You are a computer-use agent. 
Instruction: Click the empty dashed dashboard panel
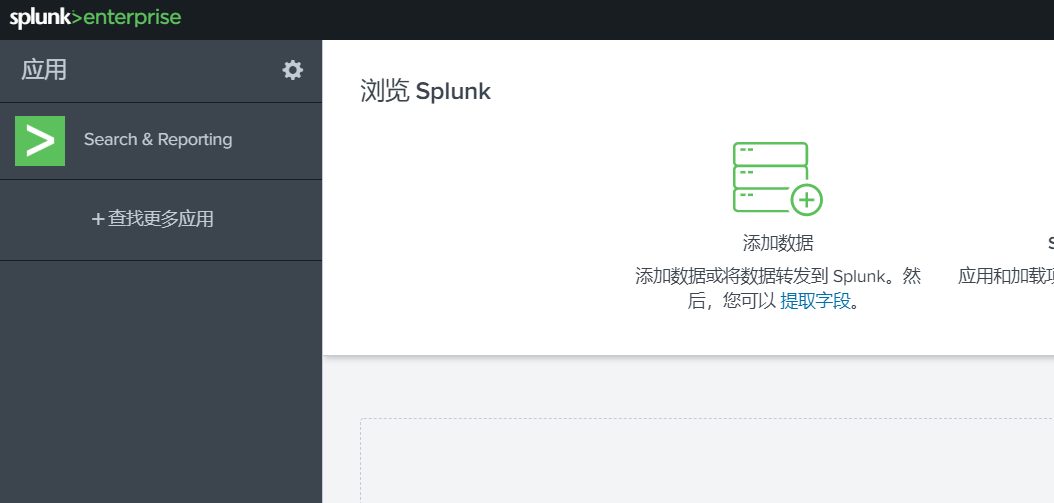(x=707, y=461)
